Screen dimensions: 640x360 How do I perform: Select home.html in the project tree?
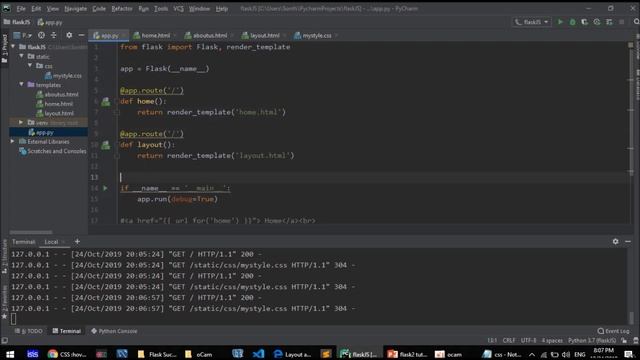tap(55, 104)
